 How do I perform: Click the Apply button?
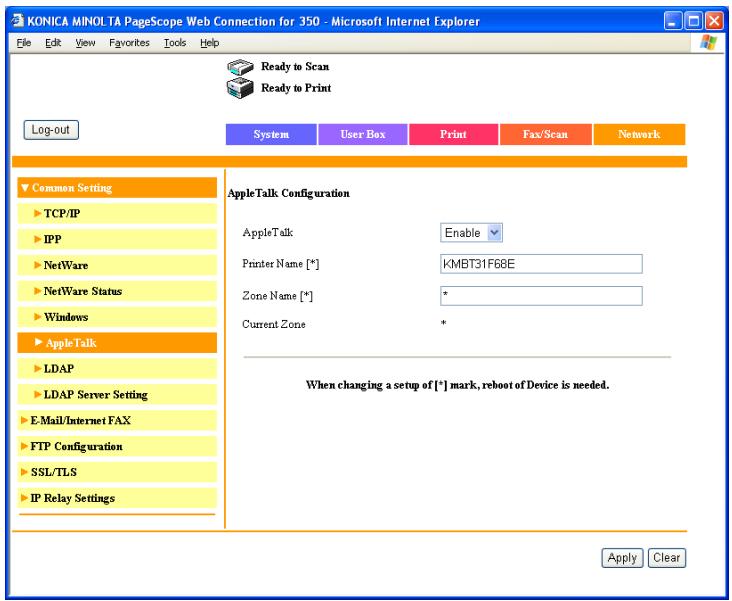[x=622, y=558]
